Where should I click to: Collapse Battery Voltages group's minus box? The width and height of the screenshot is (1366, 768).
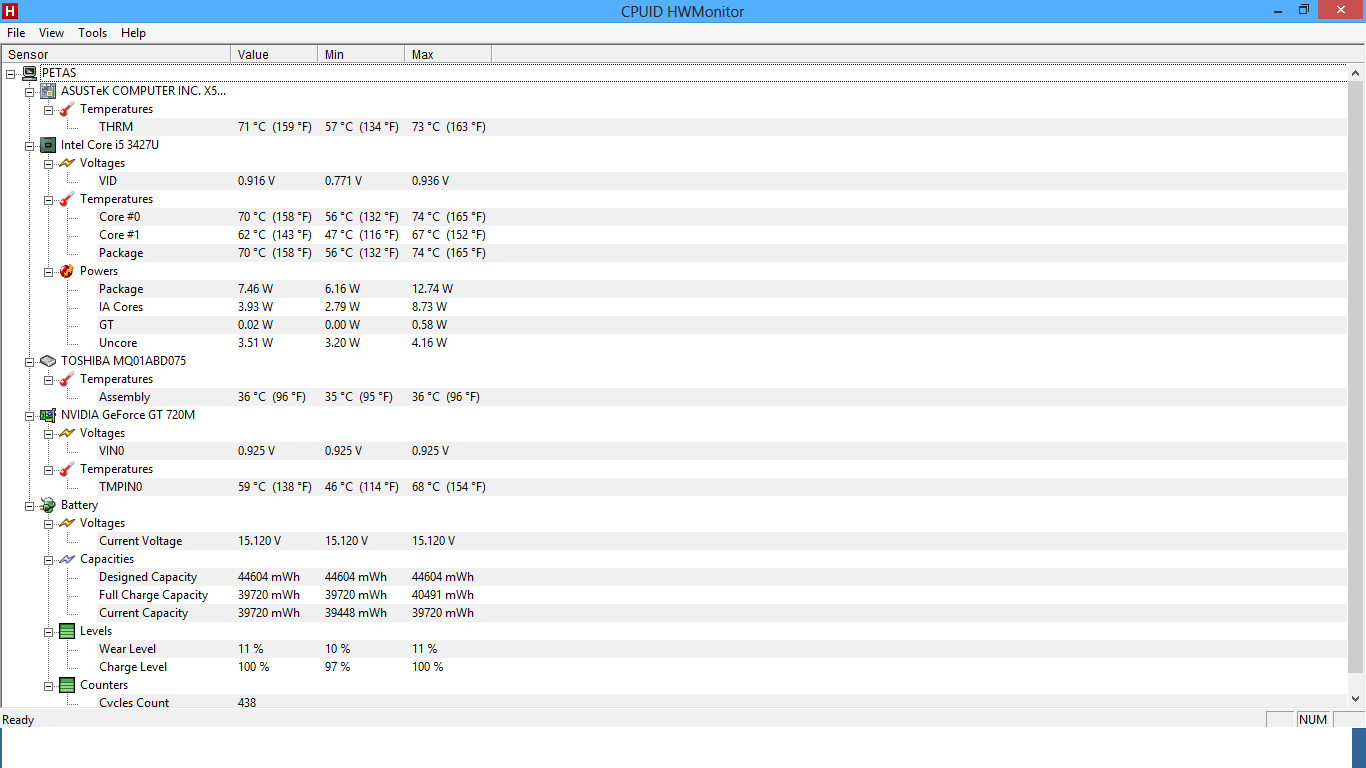(x=48, y=523)
